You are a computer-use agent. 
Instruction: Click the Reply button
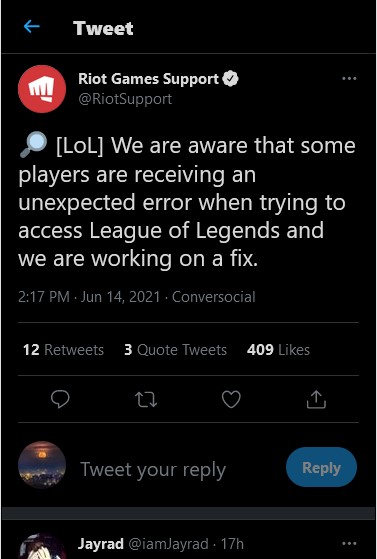321,468
